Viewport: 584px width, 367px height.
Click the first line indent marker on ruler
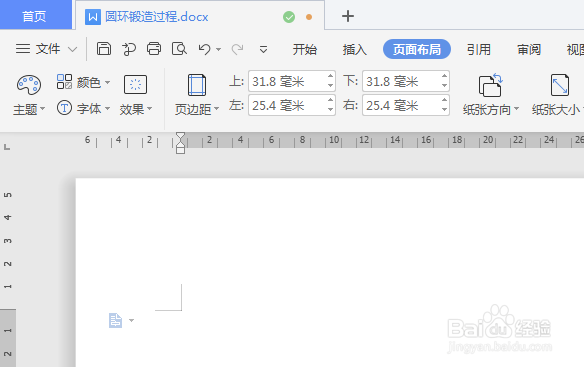pyautogui.click(x=180, y=136)
